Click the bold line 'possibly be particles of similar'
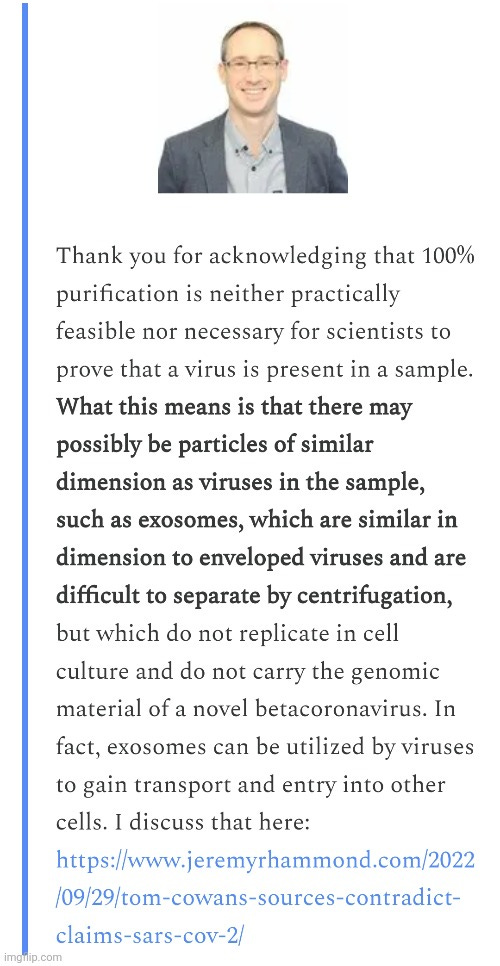Screen dimensions: 500x966 tap(215, 446)
